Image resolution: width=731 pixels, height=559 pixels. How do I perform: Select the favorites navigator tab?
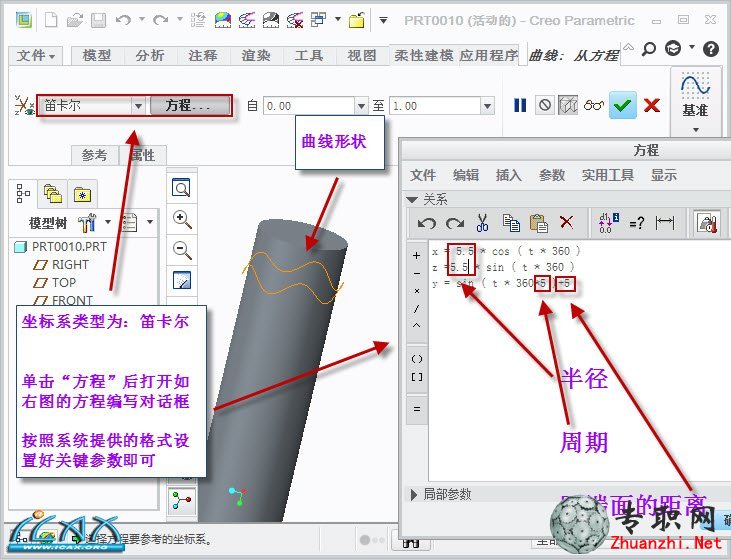pos(83,193)
